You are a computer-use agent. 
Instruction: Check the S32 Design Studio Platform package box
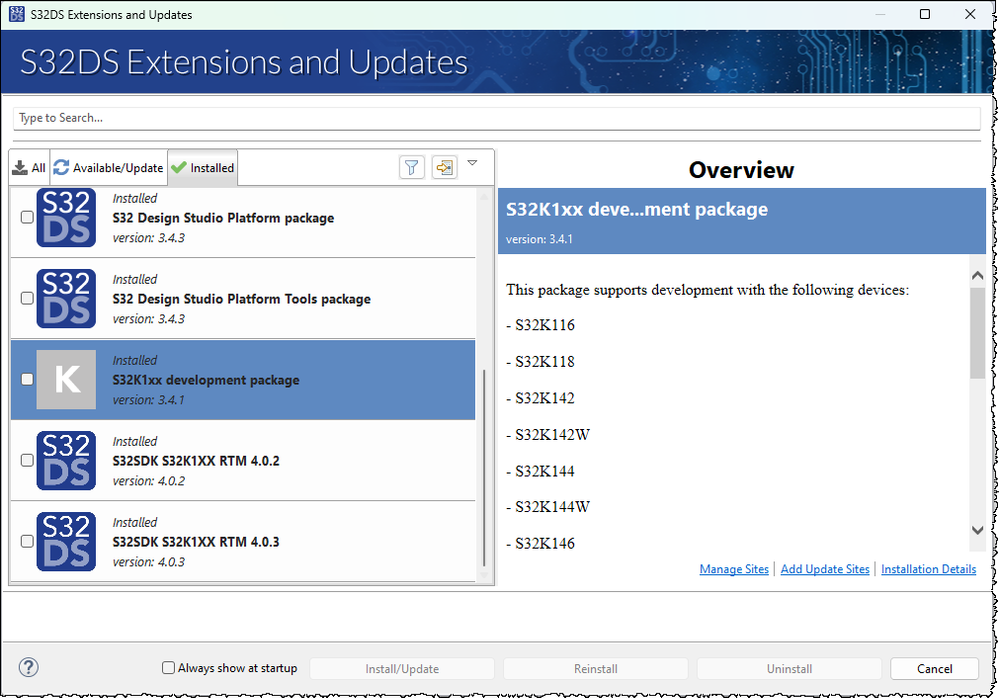pos(27,217)
